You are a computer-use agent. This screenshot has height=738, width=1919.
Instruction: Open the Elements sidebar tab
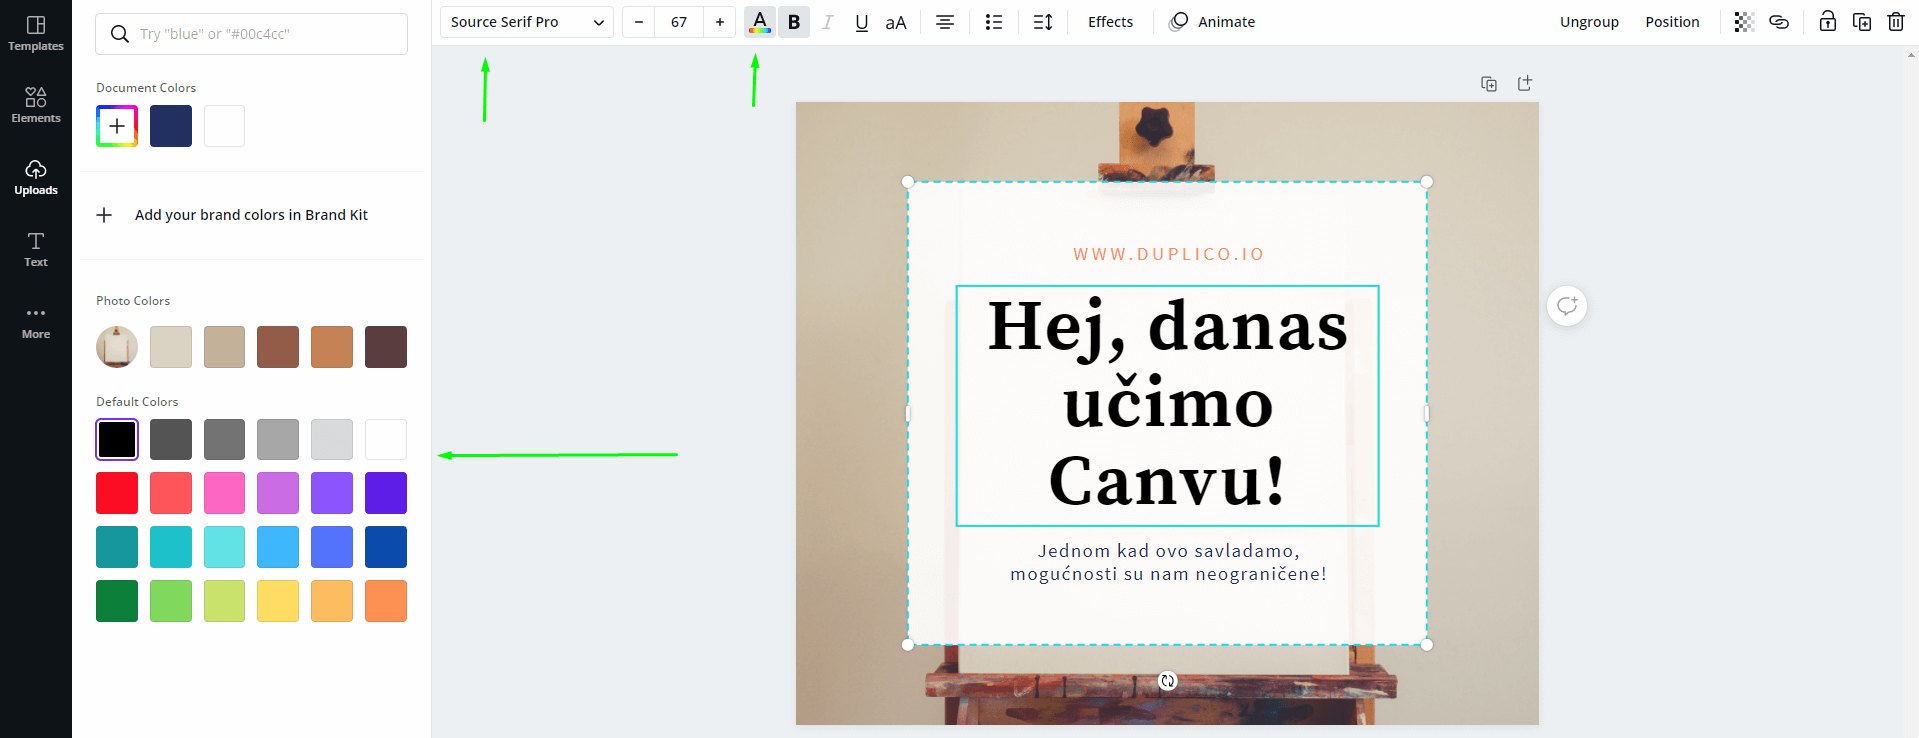tap(36, 105)
